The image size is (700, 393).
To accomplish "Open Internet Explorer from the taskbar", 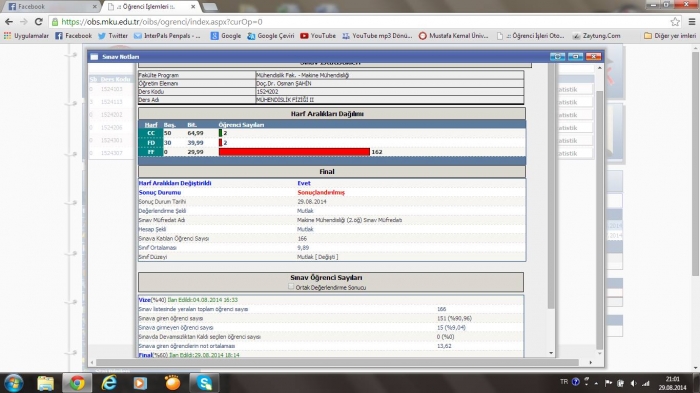I will point(108,383).
